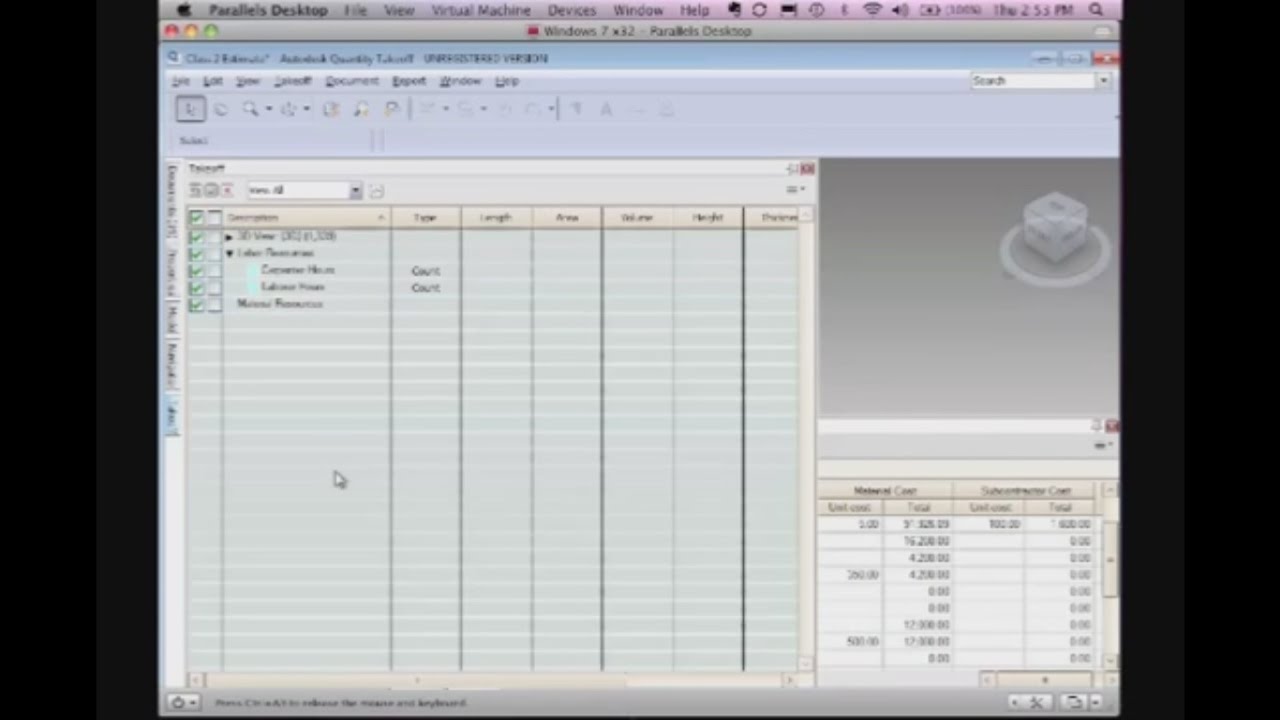Toggle the header green checkbox
The image size is (1280, 720).
click(197, 217)
